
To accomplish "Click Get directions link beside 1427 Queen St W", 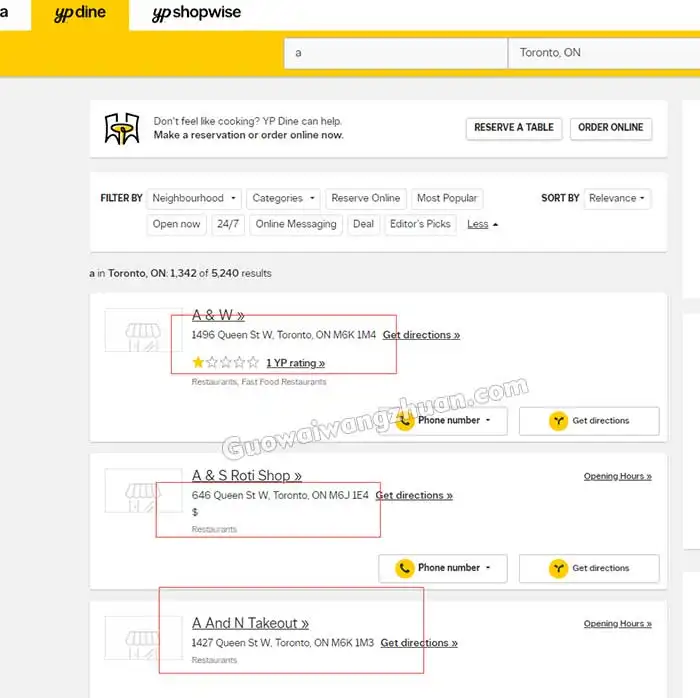I will (x=419, y=643).
